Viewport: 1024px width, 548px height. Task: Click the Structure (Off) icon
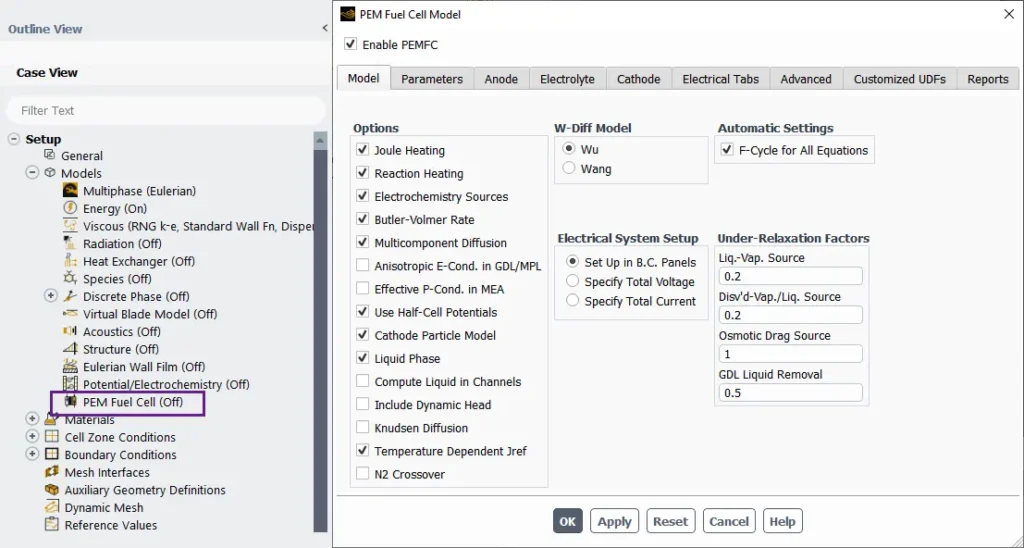tap(70, 349)
